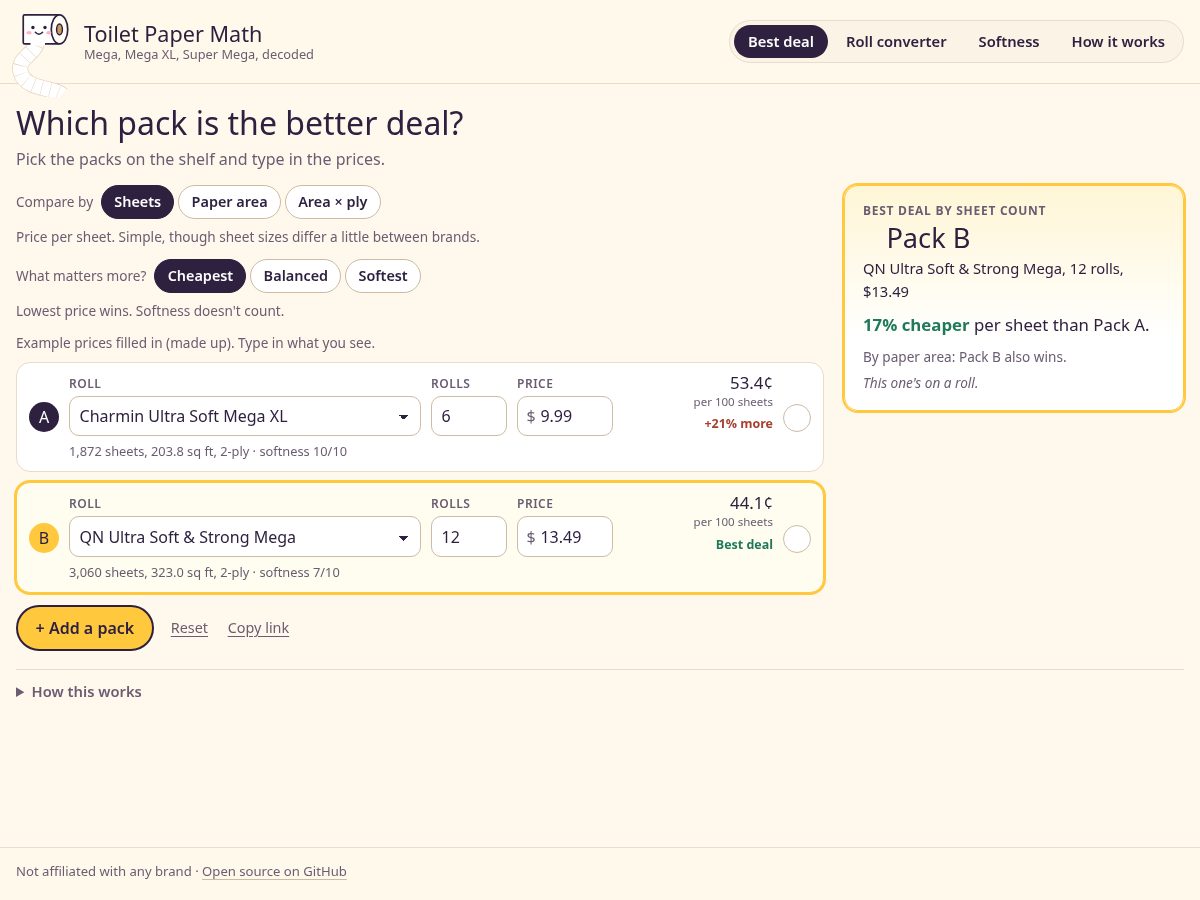Compare by Area × ply
The width and height of the screenshot is (1200, 900).
tap(333, 202)
